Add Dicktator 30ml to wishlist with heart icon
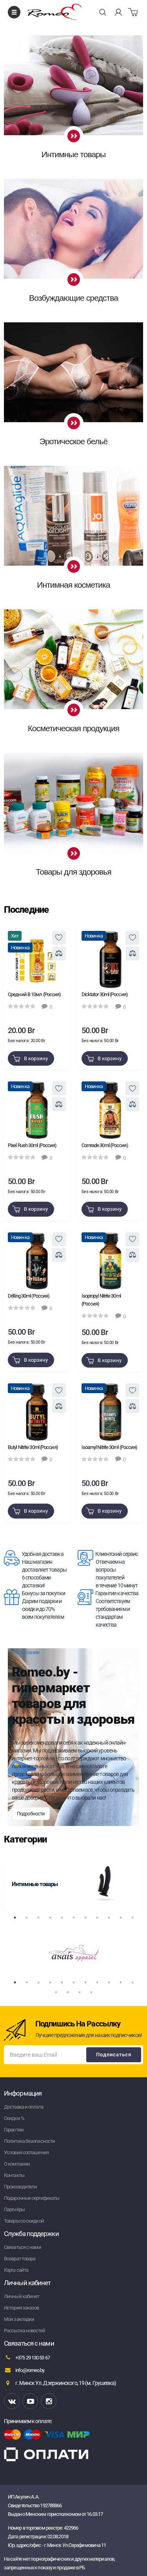The image size is (147, 2576). pyautogui.click(x=132, y=937)
